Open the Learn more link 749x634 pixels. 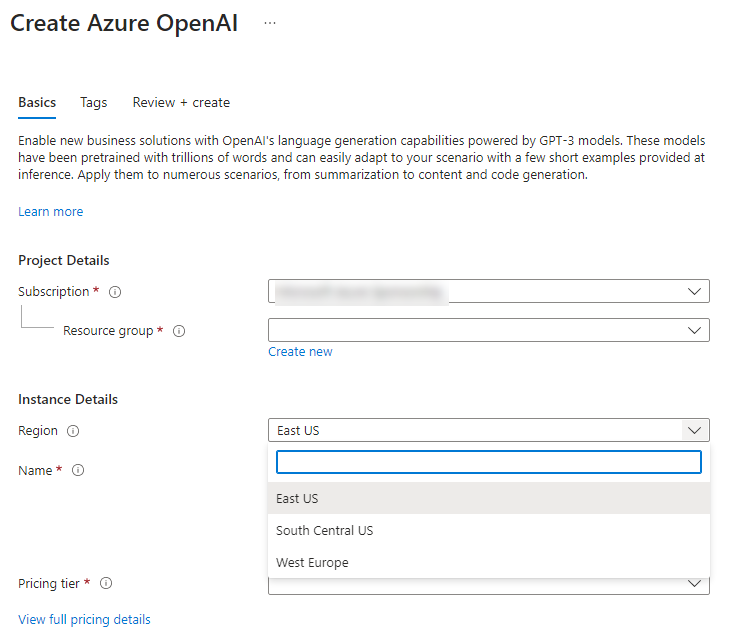51,212
